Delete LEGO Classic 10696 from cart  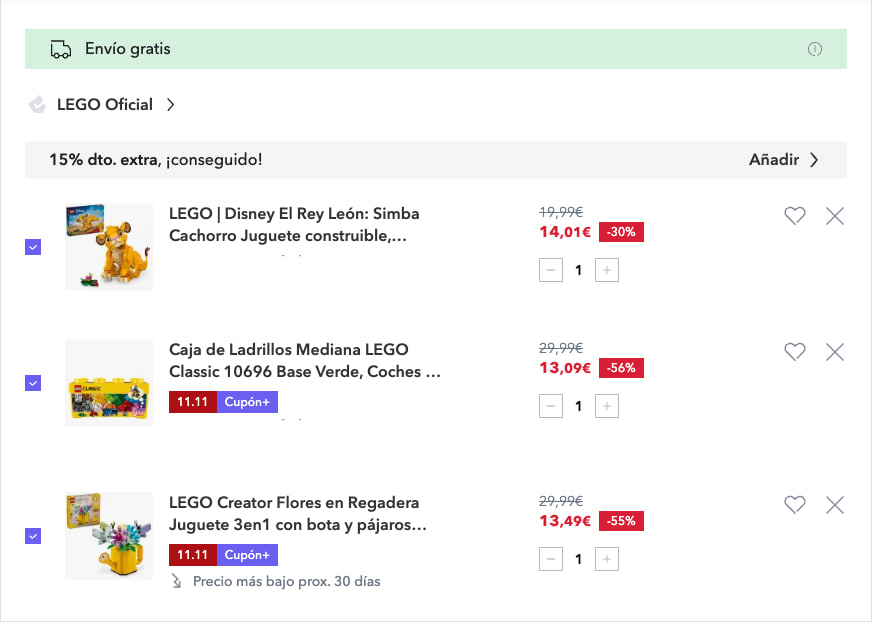(x=835, y=352)
